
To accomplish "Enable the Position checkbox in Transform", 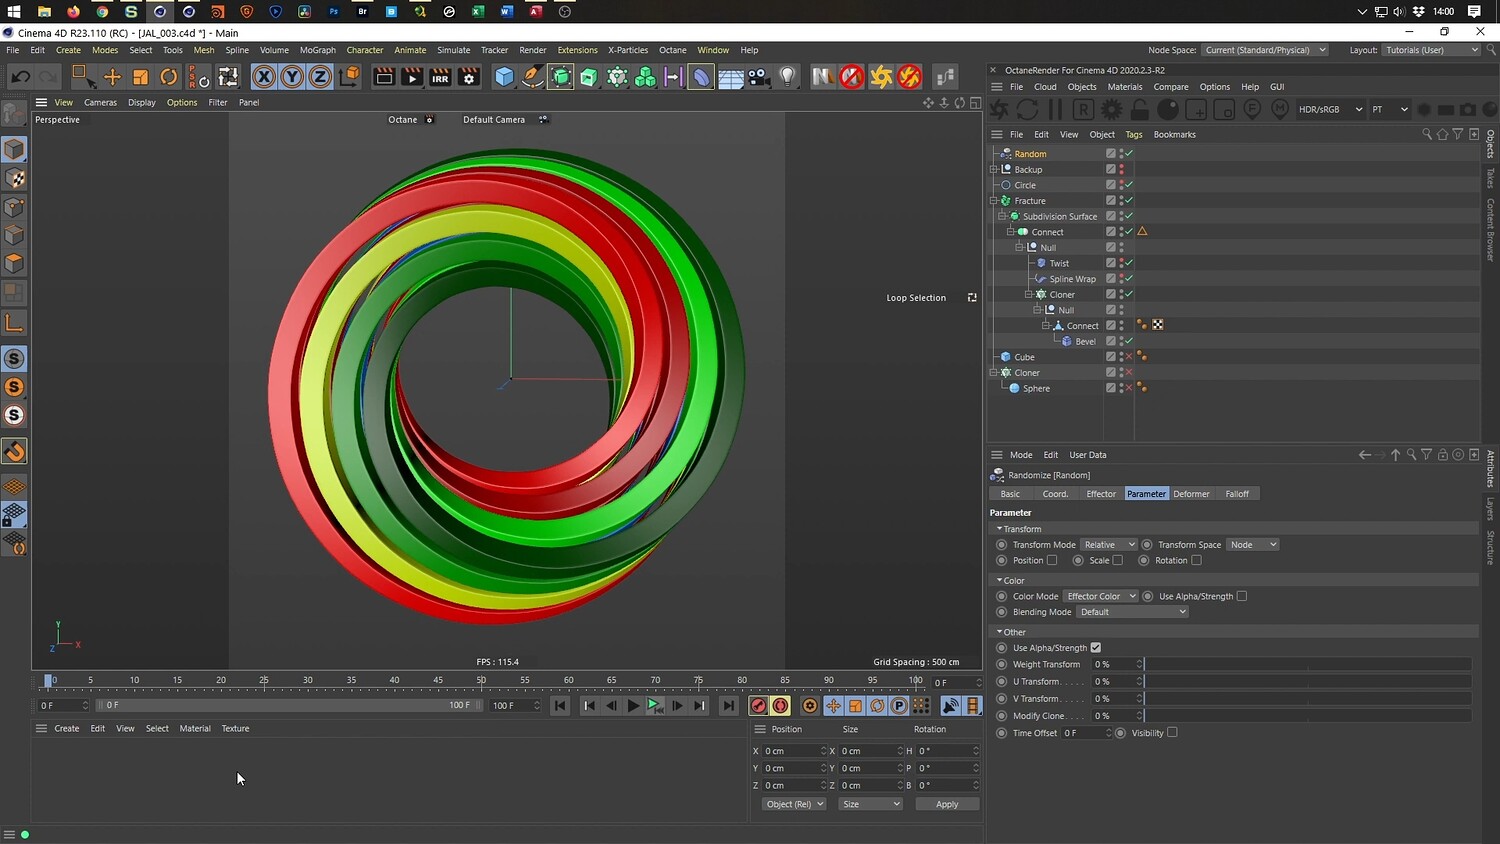I will pyautogui.click(x=1052, y=561).
